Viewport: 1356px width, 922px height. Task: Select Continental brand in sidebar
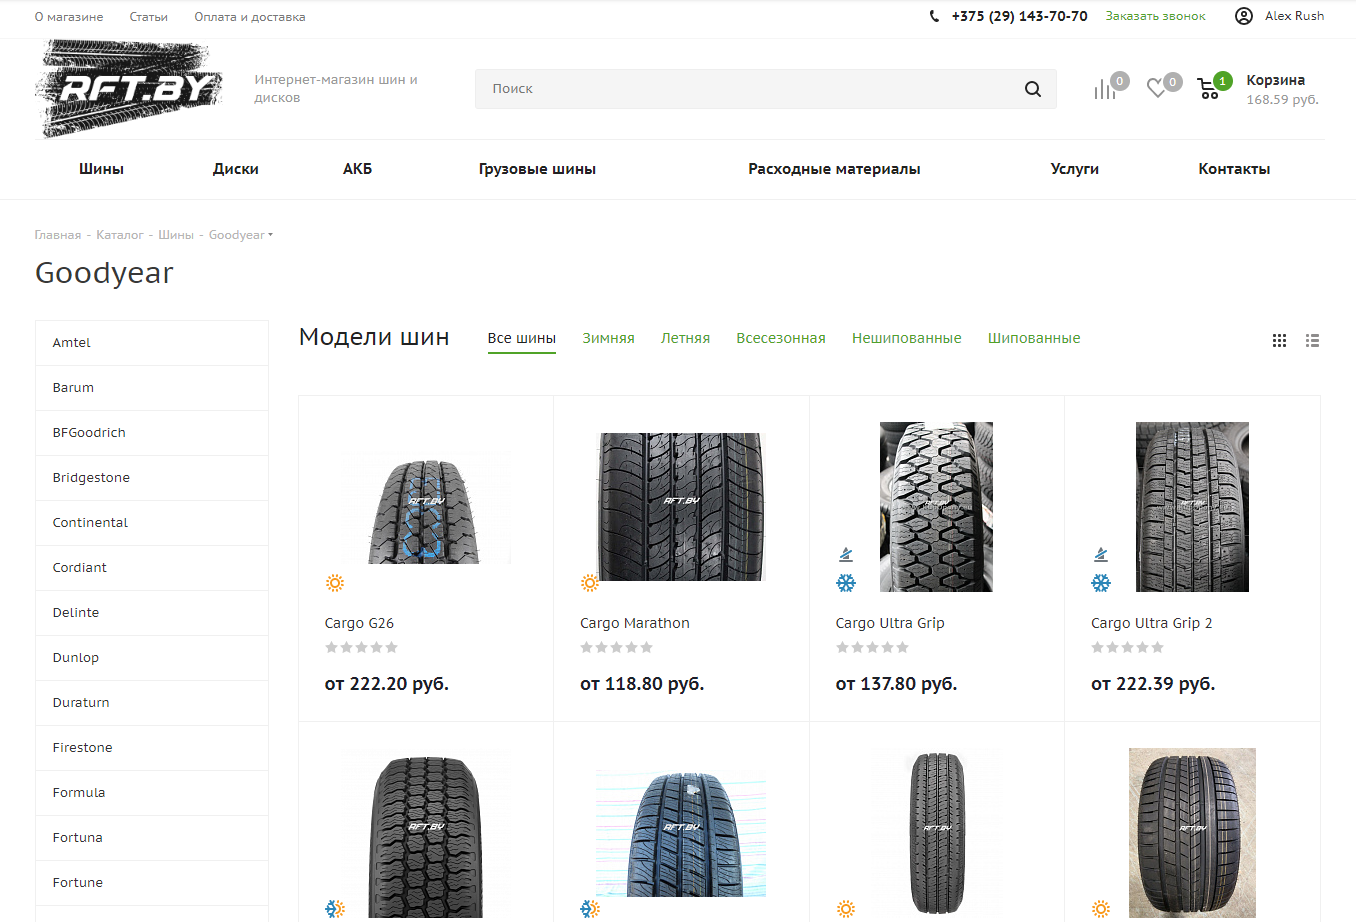[152, 523]
